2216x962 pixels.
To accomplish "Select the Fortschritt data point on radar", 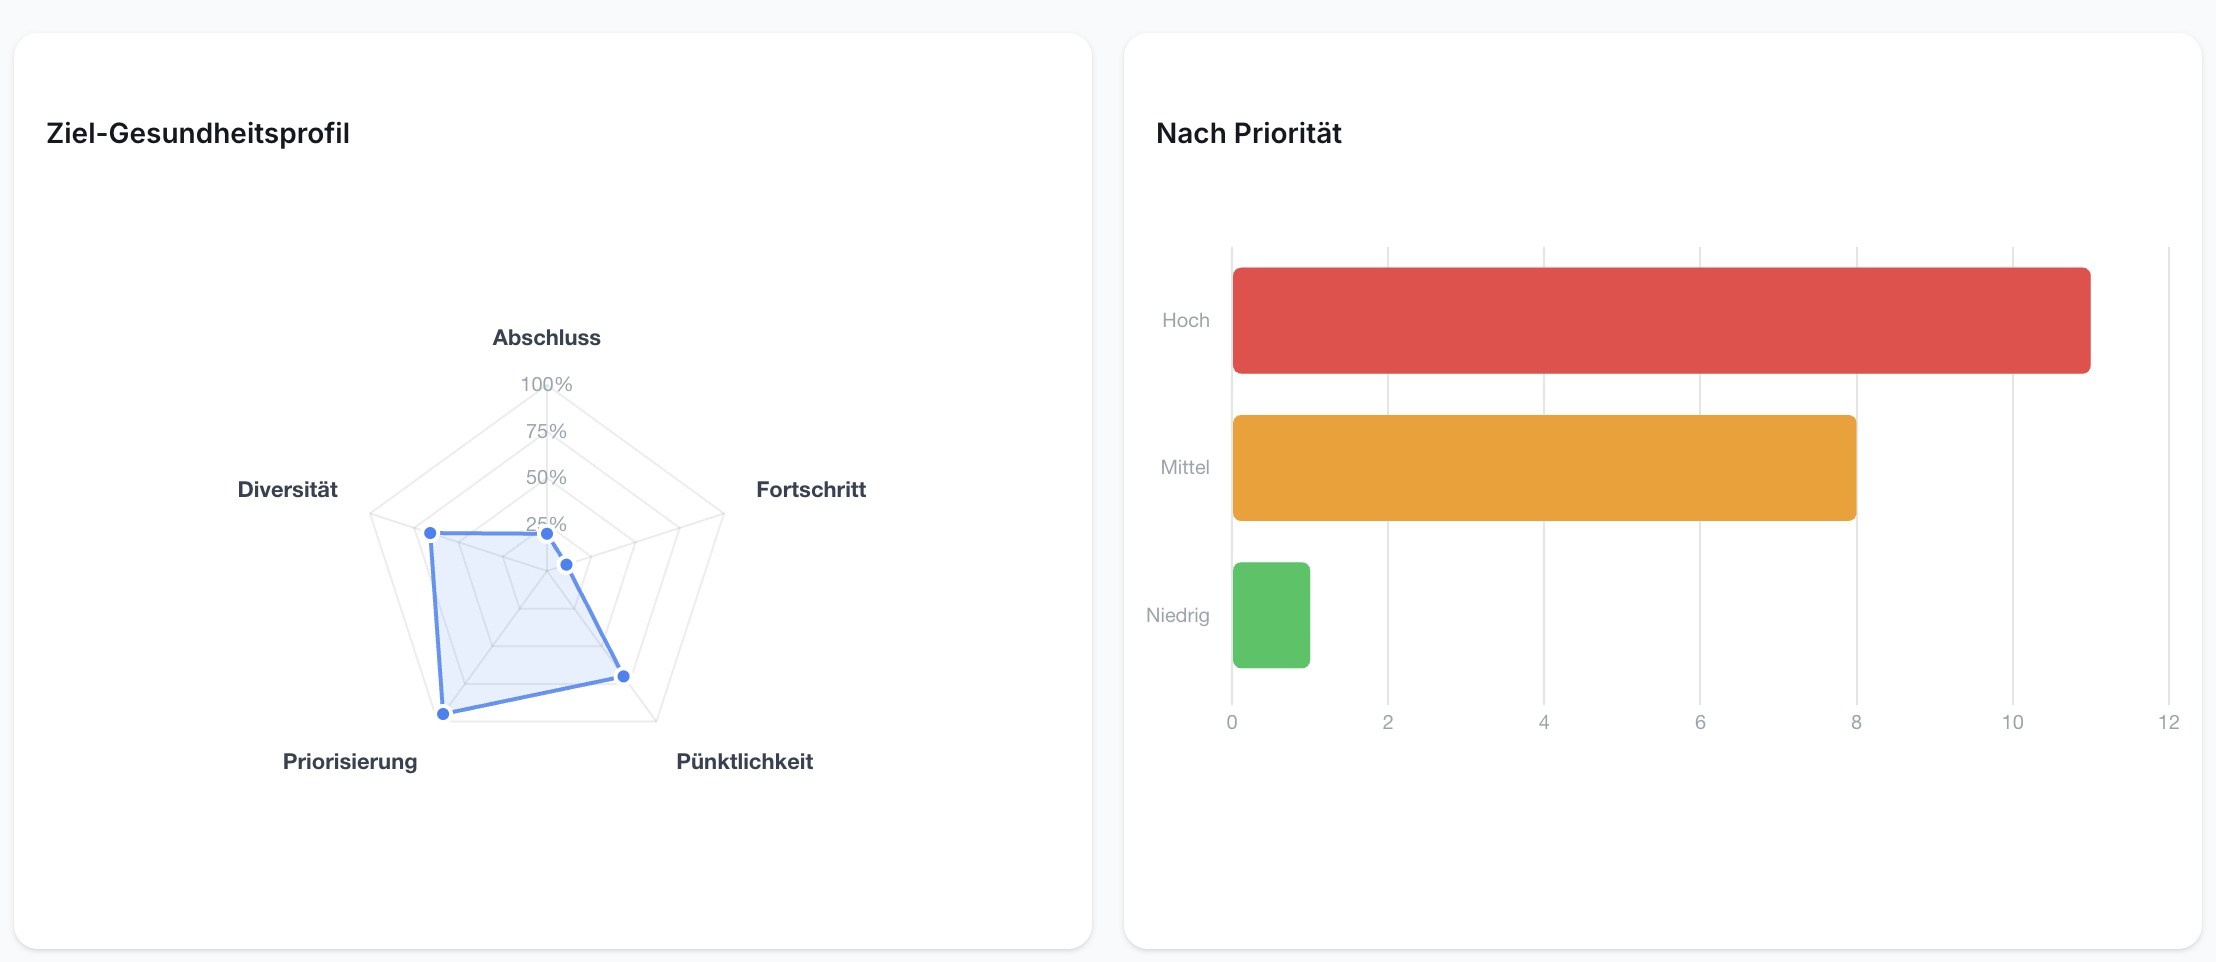I will pyautogui.click(x=566, y=565).
